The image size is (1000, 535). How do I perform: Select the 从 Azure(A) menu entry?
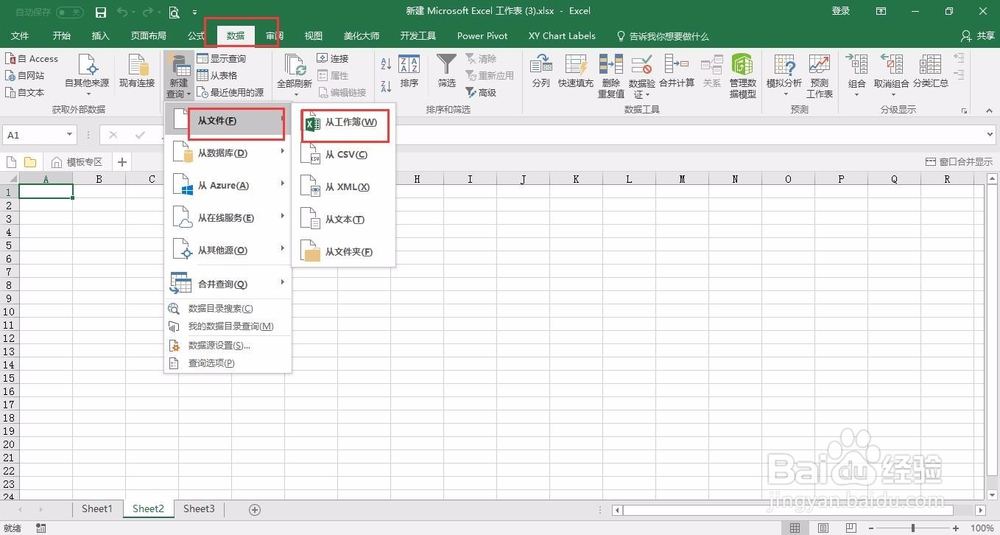point(228,186)
